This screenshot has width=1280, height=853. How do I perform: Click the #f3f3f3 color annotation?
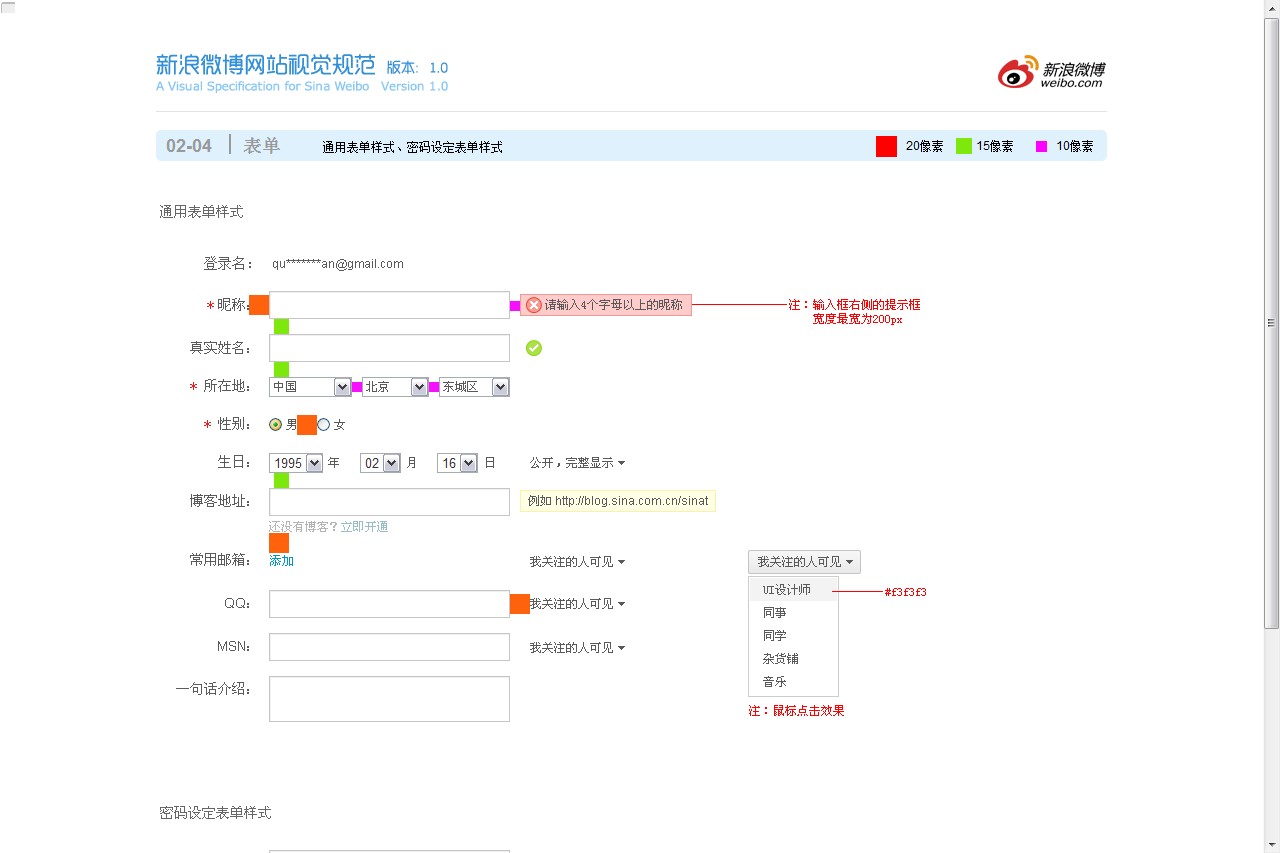click(905, 592)
